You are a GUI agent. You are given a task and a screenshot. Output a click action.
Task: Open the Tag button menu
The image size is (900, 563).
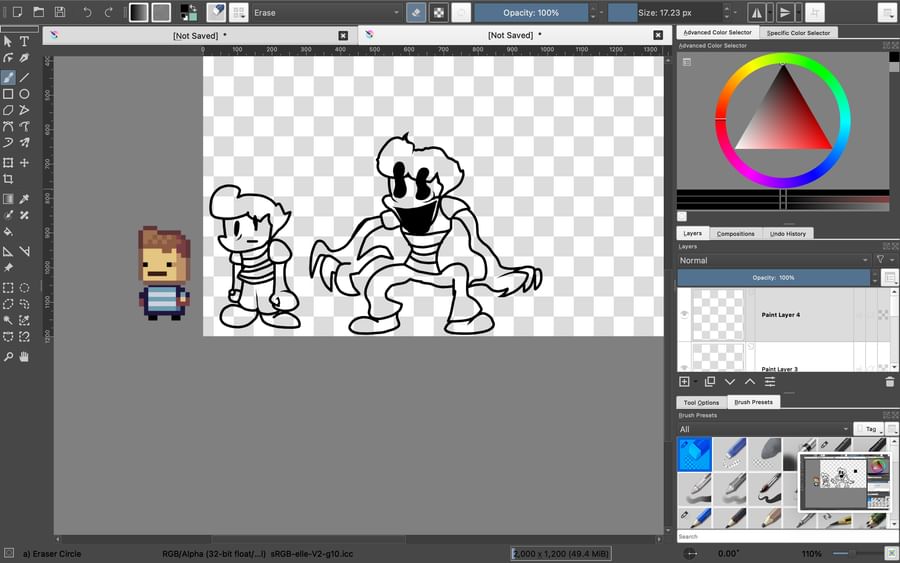coord(870,429)
